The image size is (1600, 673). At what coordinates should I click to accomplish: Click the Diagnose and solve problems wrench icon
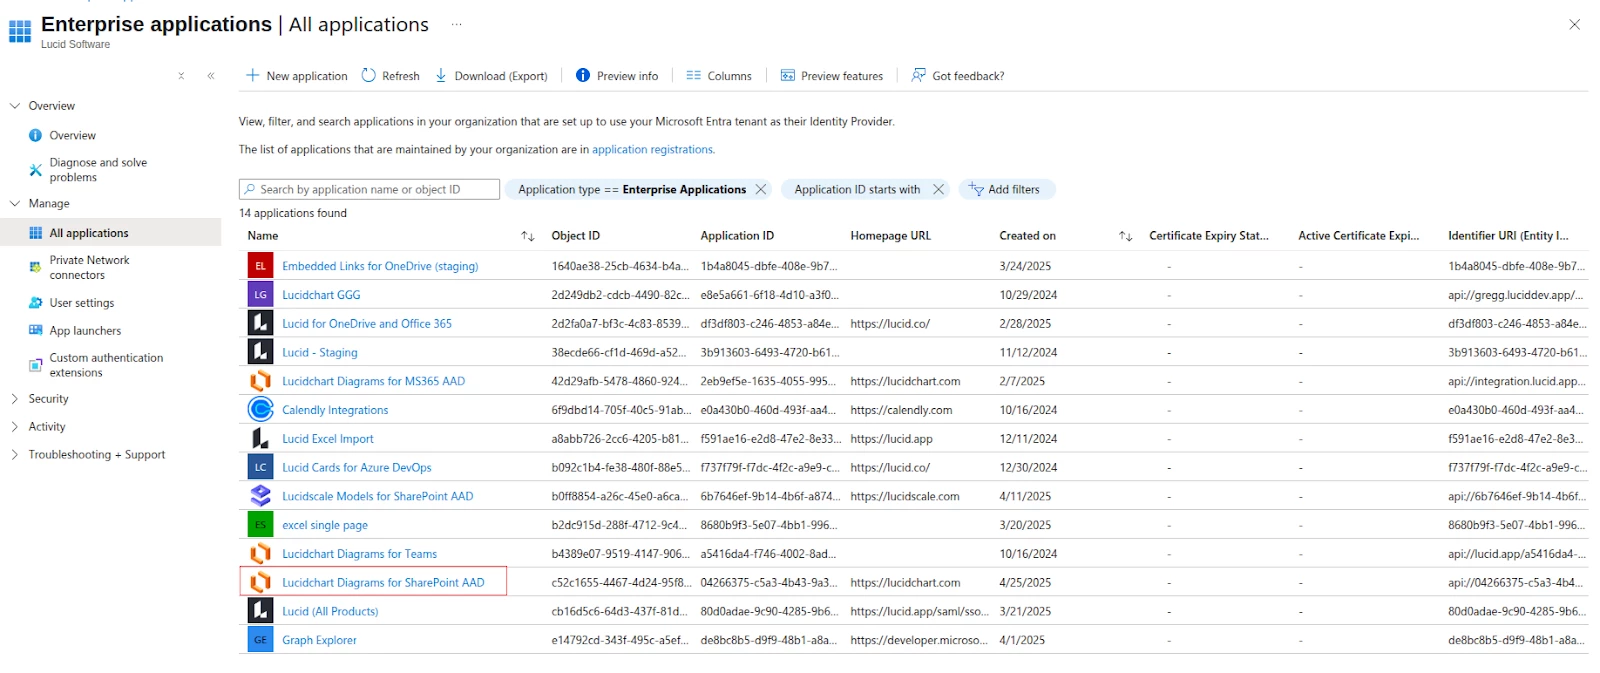coord(36,170)
